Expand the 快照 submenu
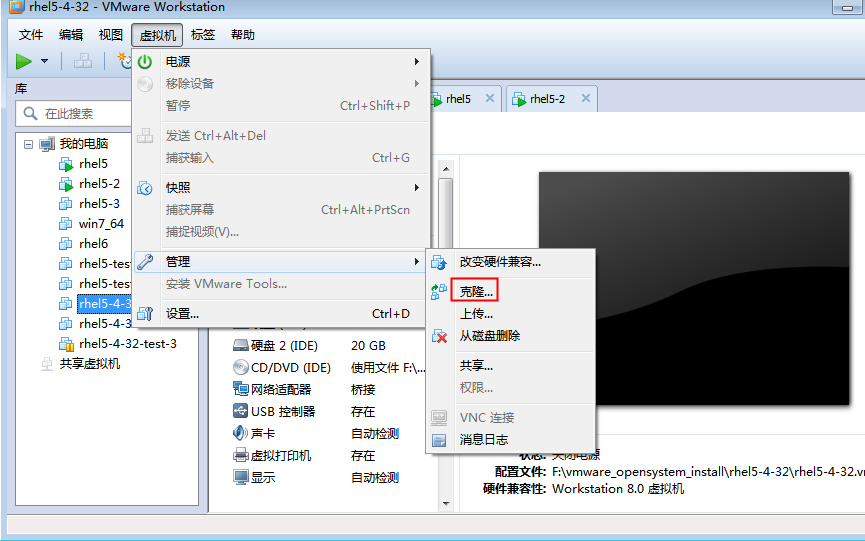 pos(281,188)
